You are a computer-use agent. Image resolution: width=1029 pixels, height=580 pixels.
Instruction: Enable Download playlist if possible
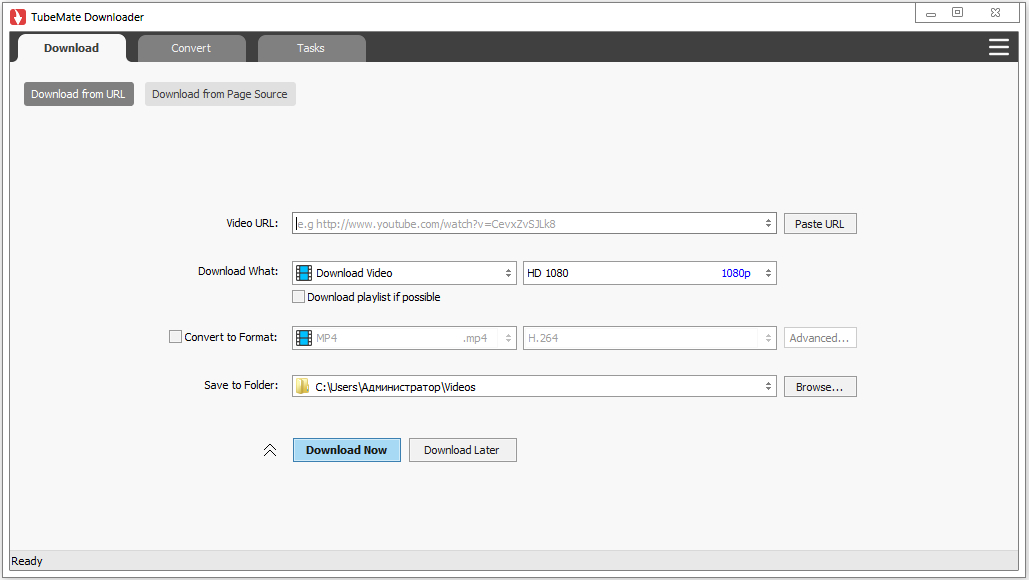(298, 297)
